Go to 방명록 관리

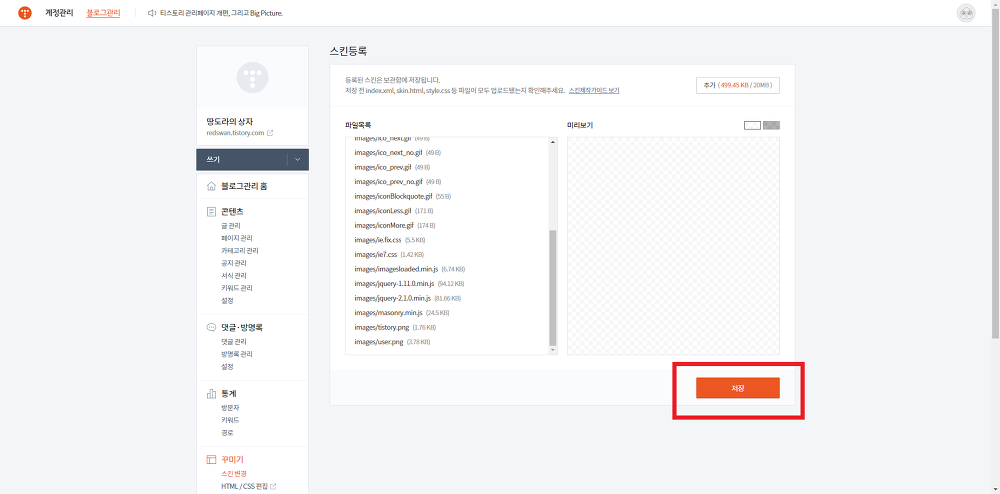(x=236, y=354)
